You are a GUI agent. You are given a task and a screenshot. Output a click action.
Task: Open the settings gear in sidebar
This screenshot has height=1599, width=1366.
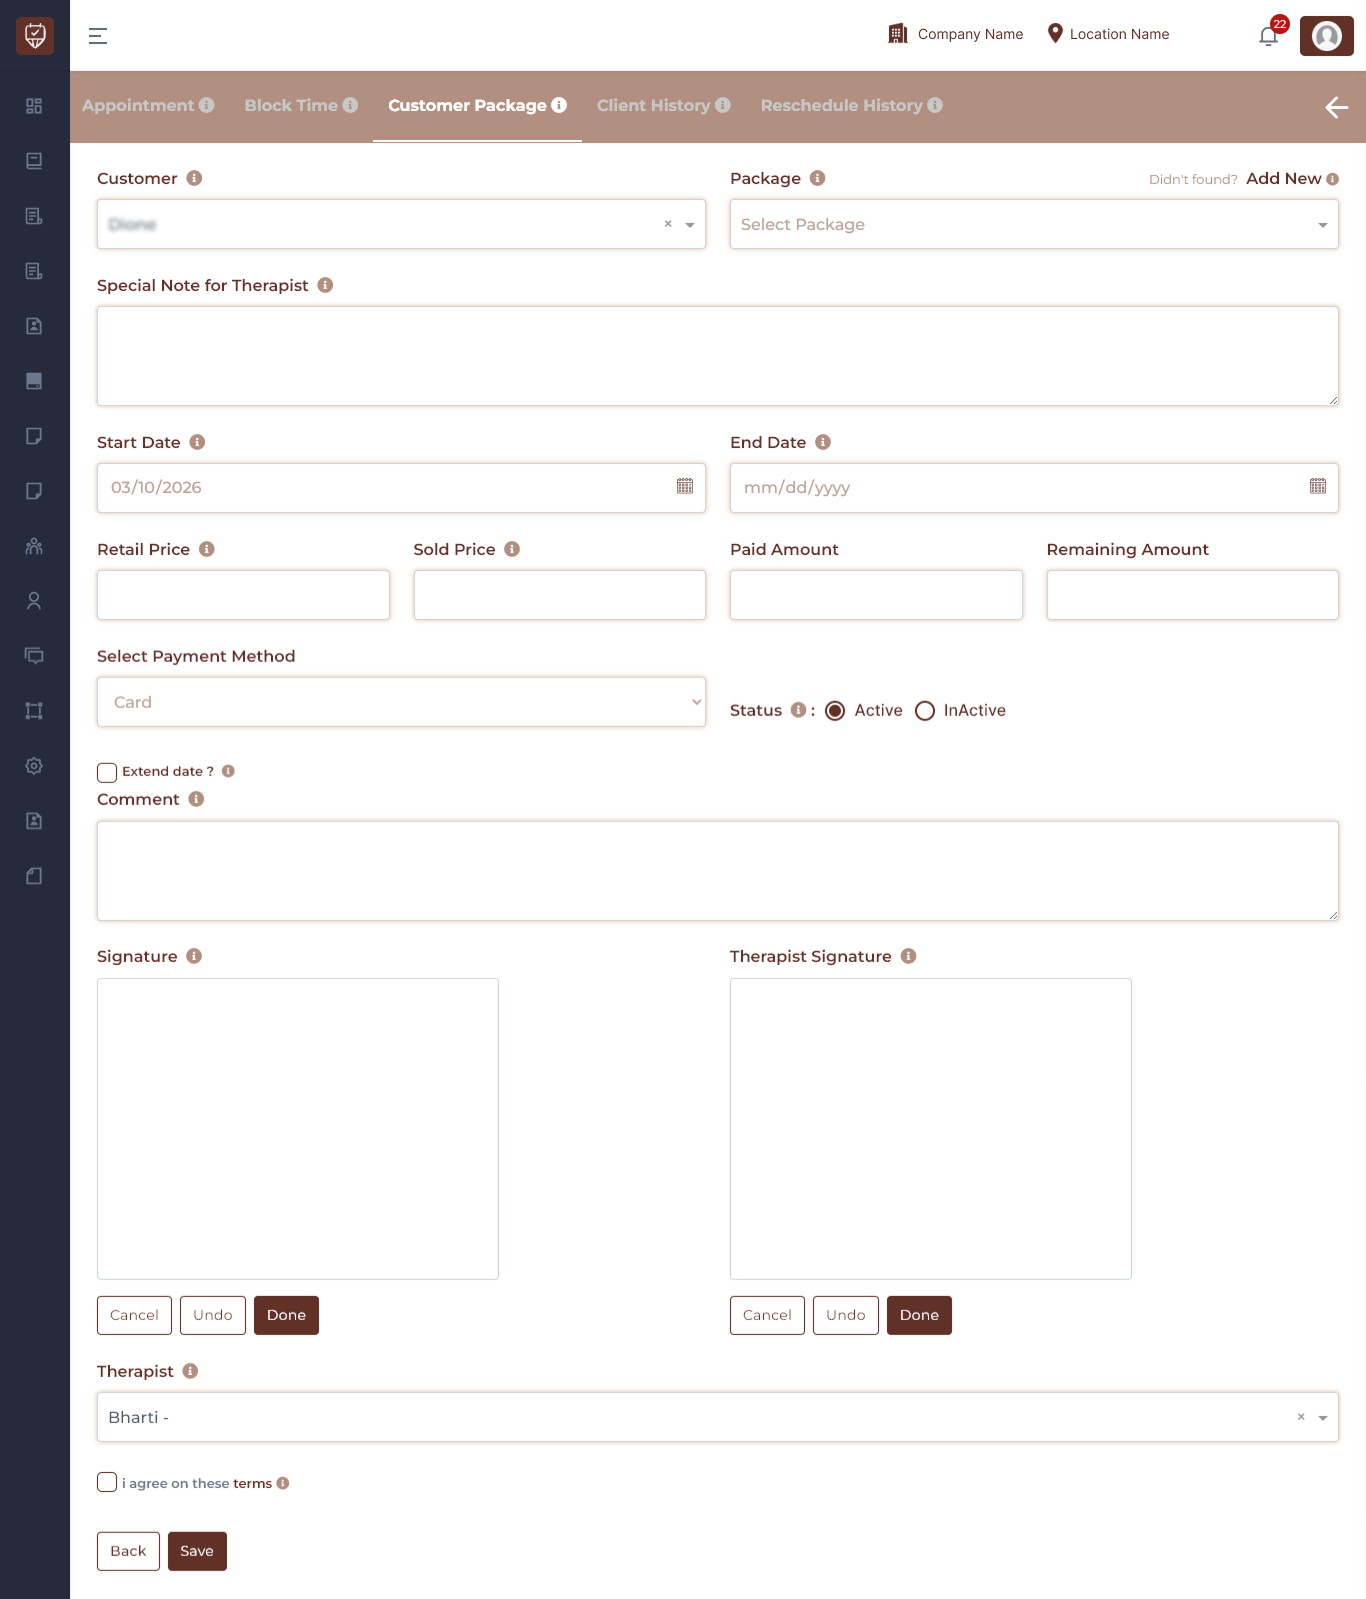tap(34, 766)
